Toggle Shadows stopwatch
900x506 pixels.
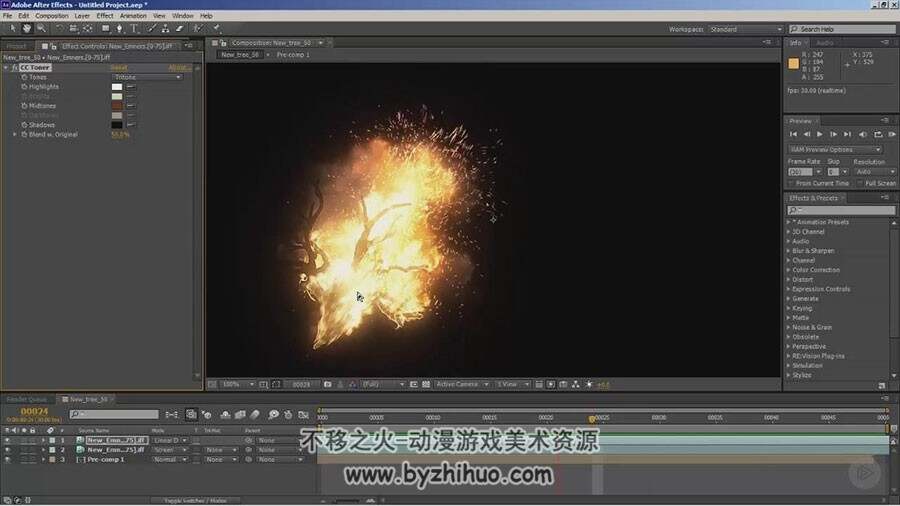click(24, 124)
